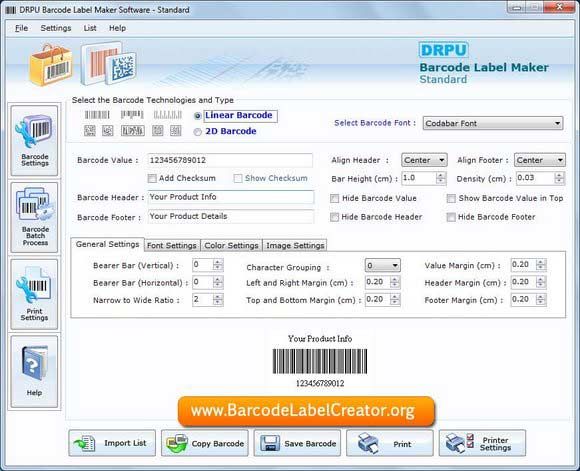Click the second 2D barcode sample icon
580x471 pixels.
pyautogui.click(x=108, y=131)
